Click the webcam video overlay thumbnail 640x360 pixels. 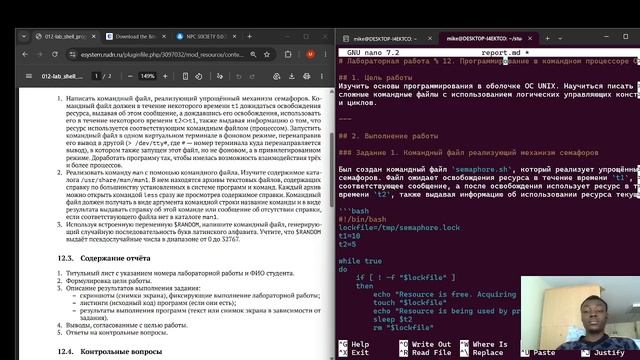coord(580,313)
